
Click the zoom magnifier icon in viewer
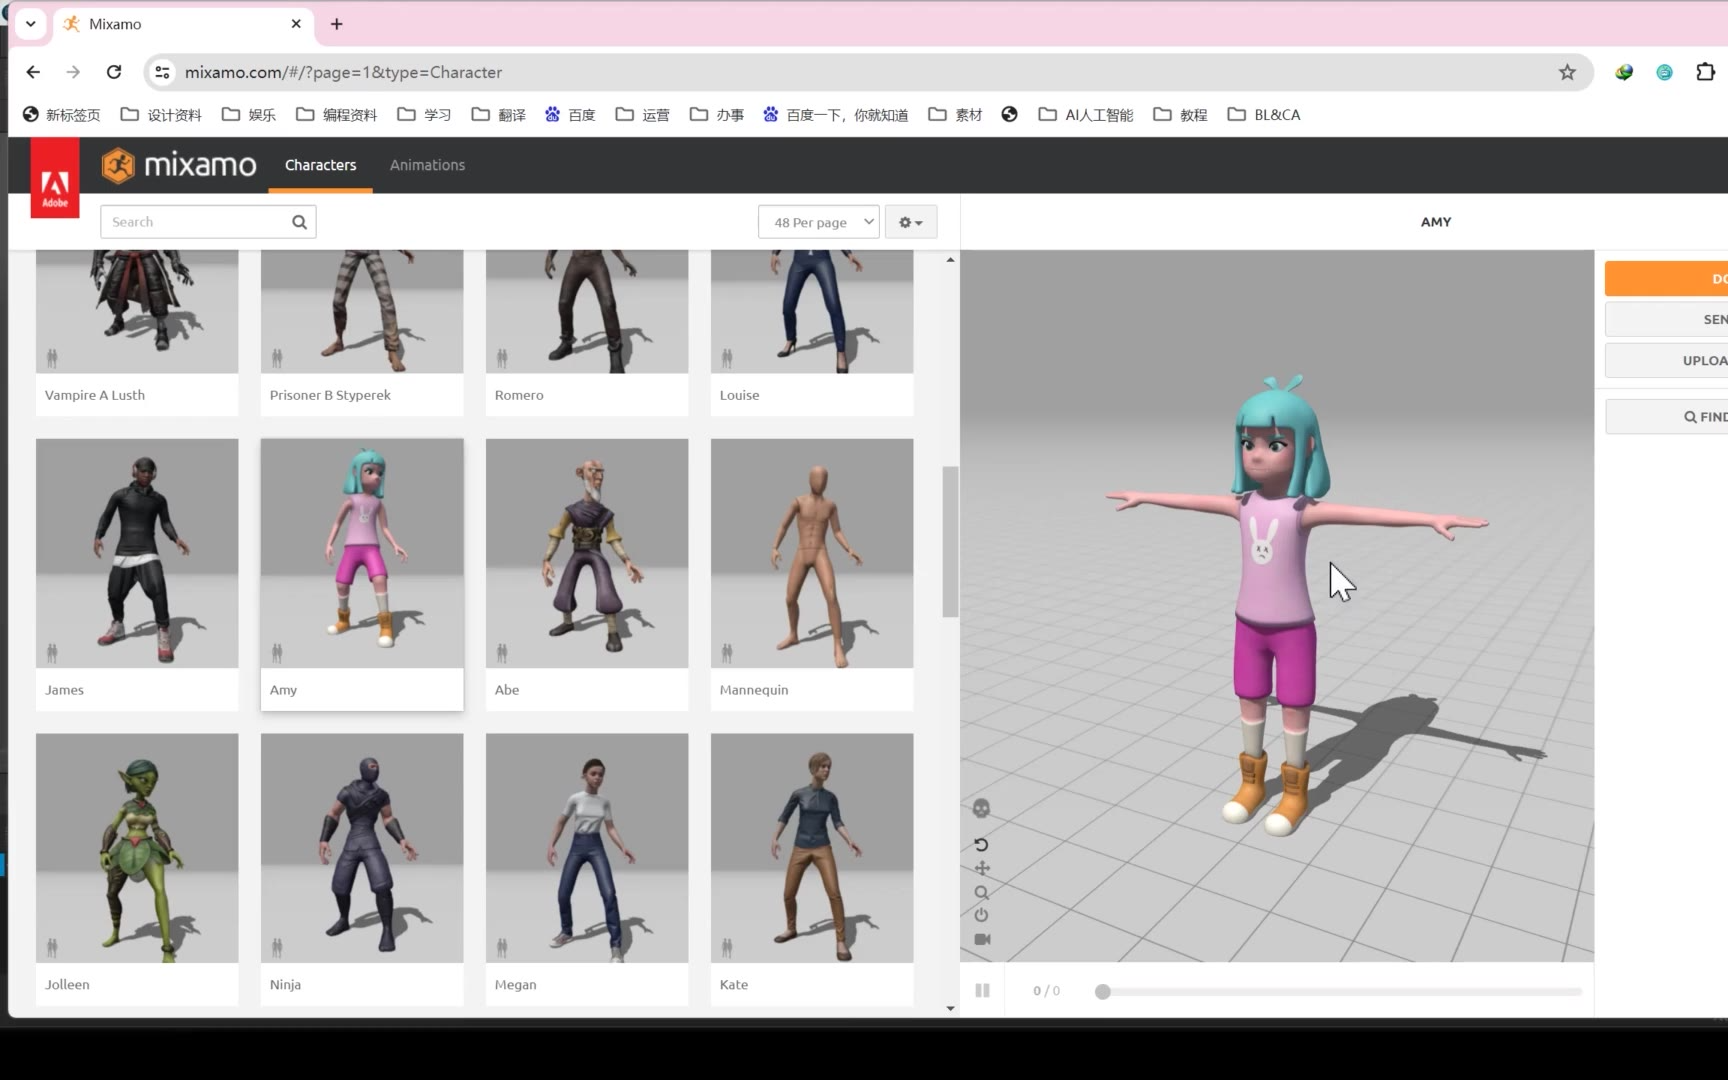click(982, 892)
